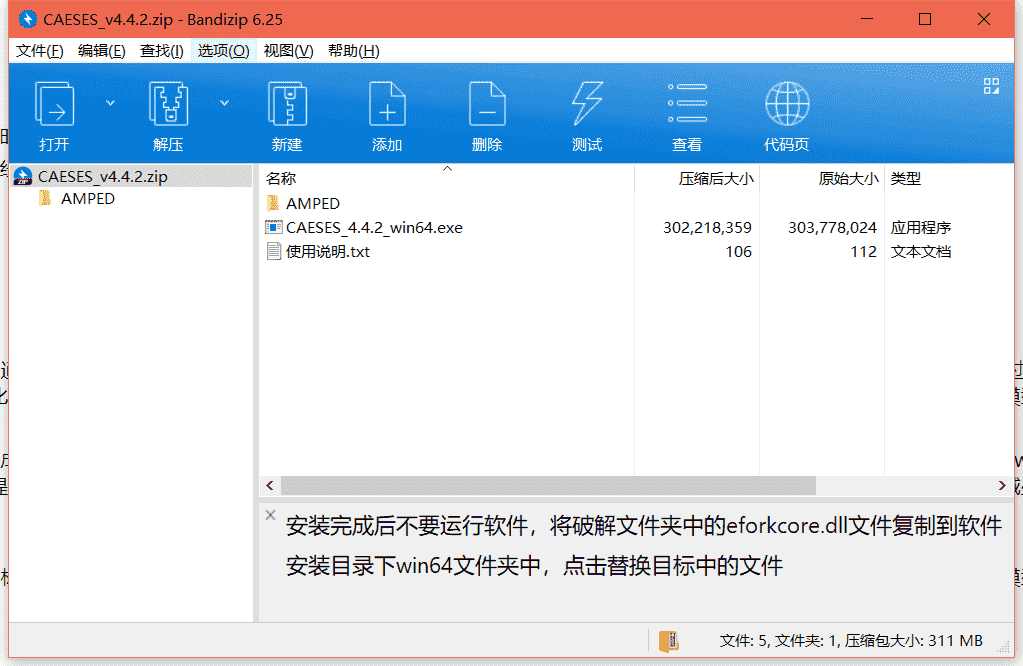The height and width of the screenshot is (666, 1023).
Task: Expand the dropdown arrow next to 打开
Action: click(110, 103)
